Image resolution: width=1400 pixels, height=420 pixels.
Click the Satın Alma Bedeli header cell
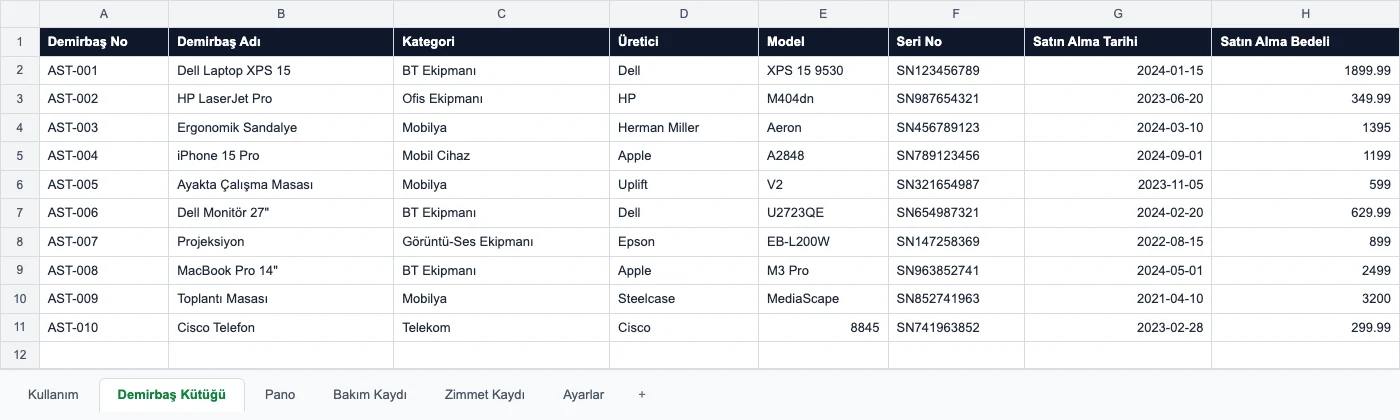(x=1306, y=42)
